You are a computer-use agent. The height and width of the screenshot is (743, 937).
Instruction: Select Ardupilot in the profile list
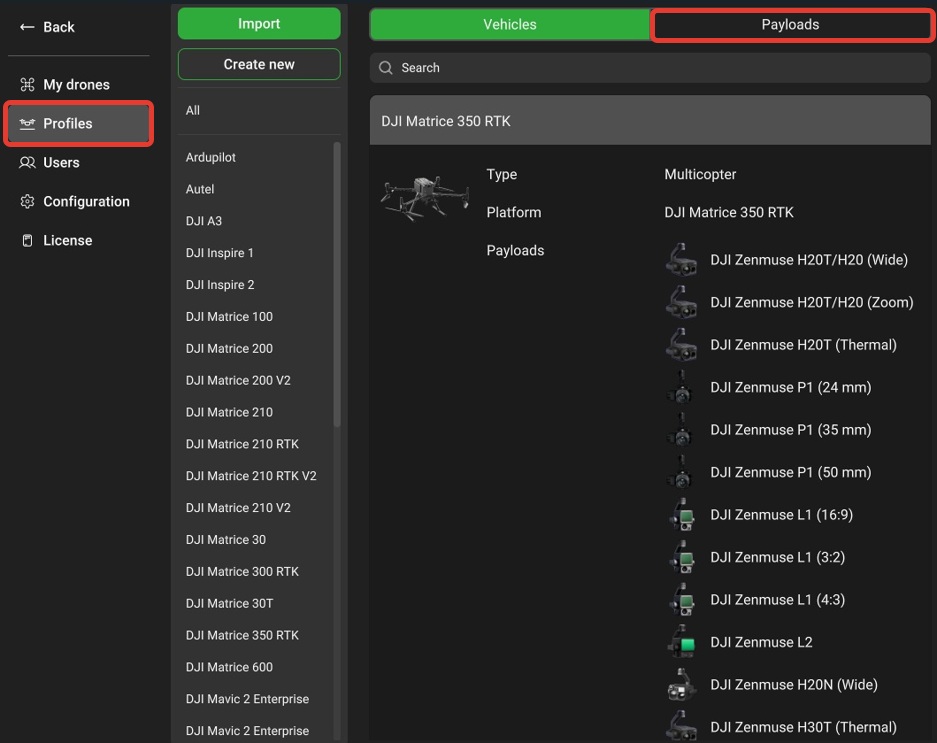click(210, 157)
